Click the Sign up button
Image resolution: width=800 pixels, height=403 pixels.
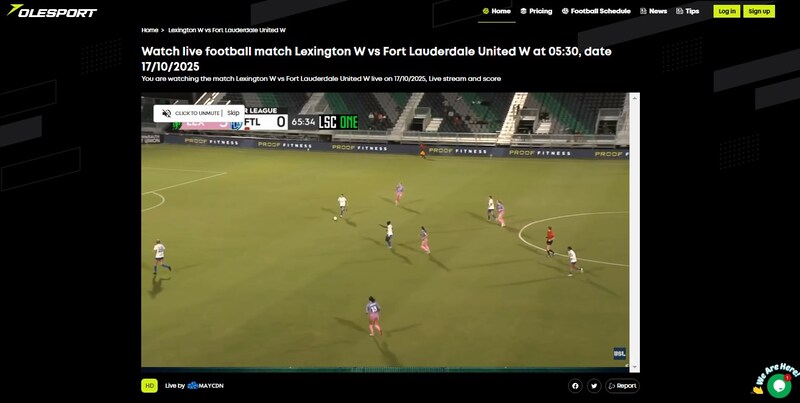(759, 11)
